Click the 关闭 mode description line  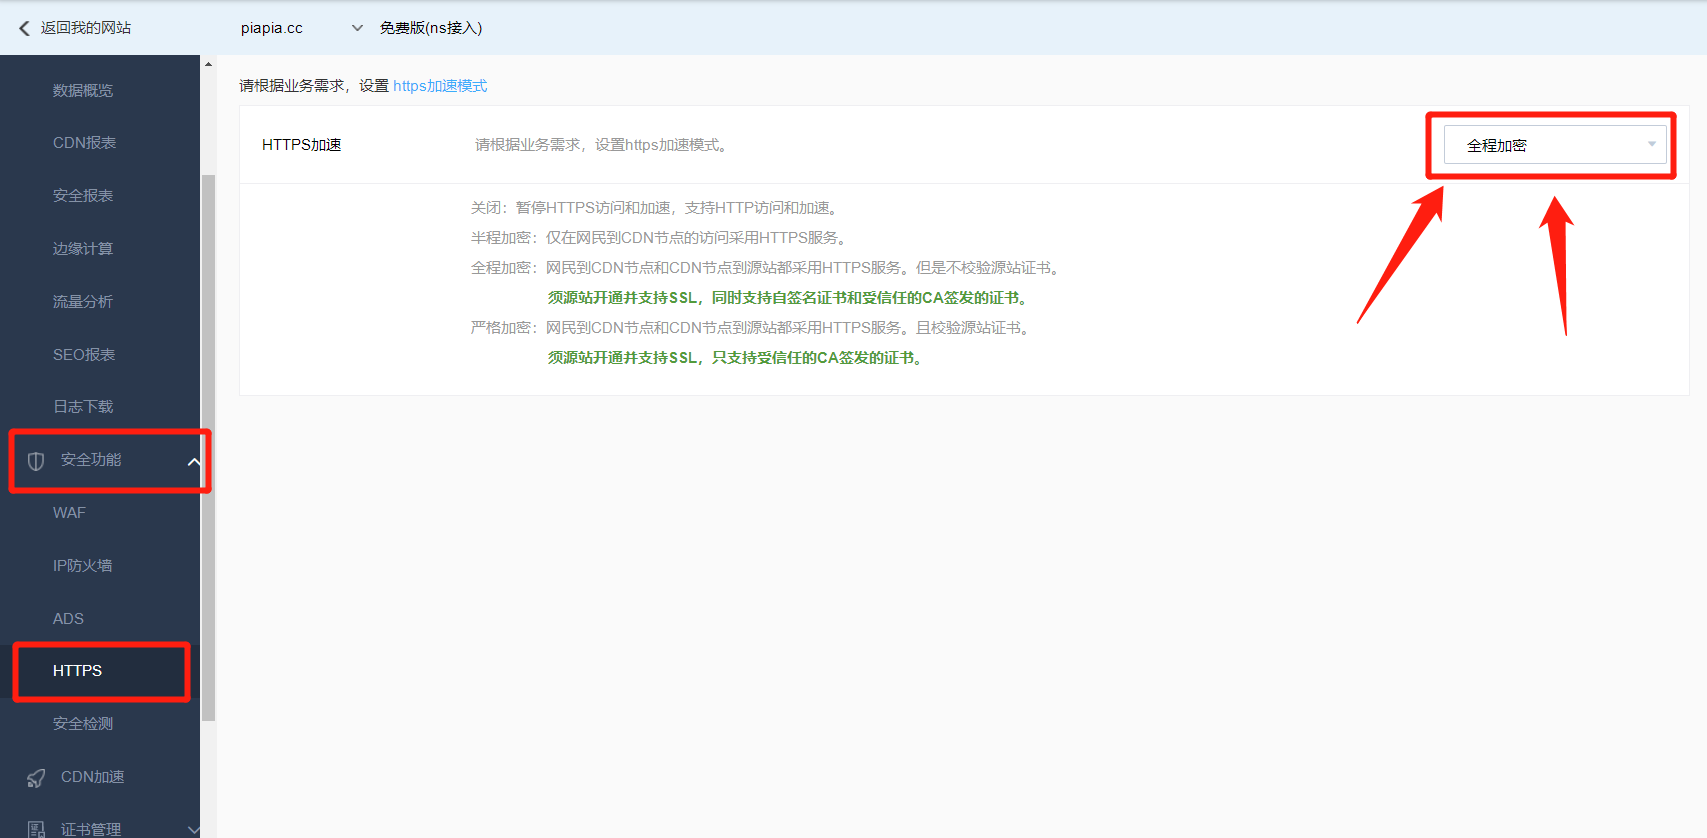click(655, 208)
